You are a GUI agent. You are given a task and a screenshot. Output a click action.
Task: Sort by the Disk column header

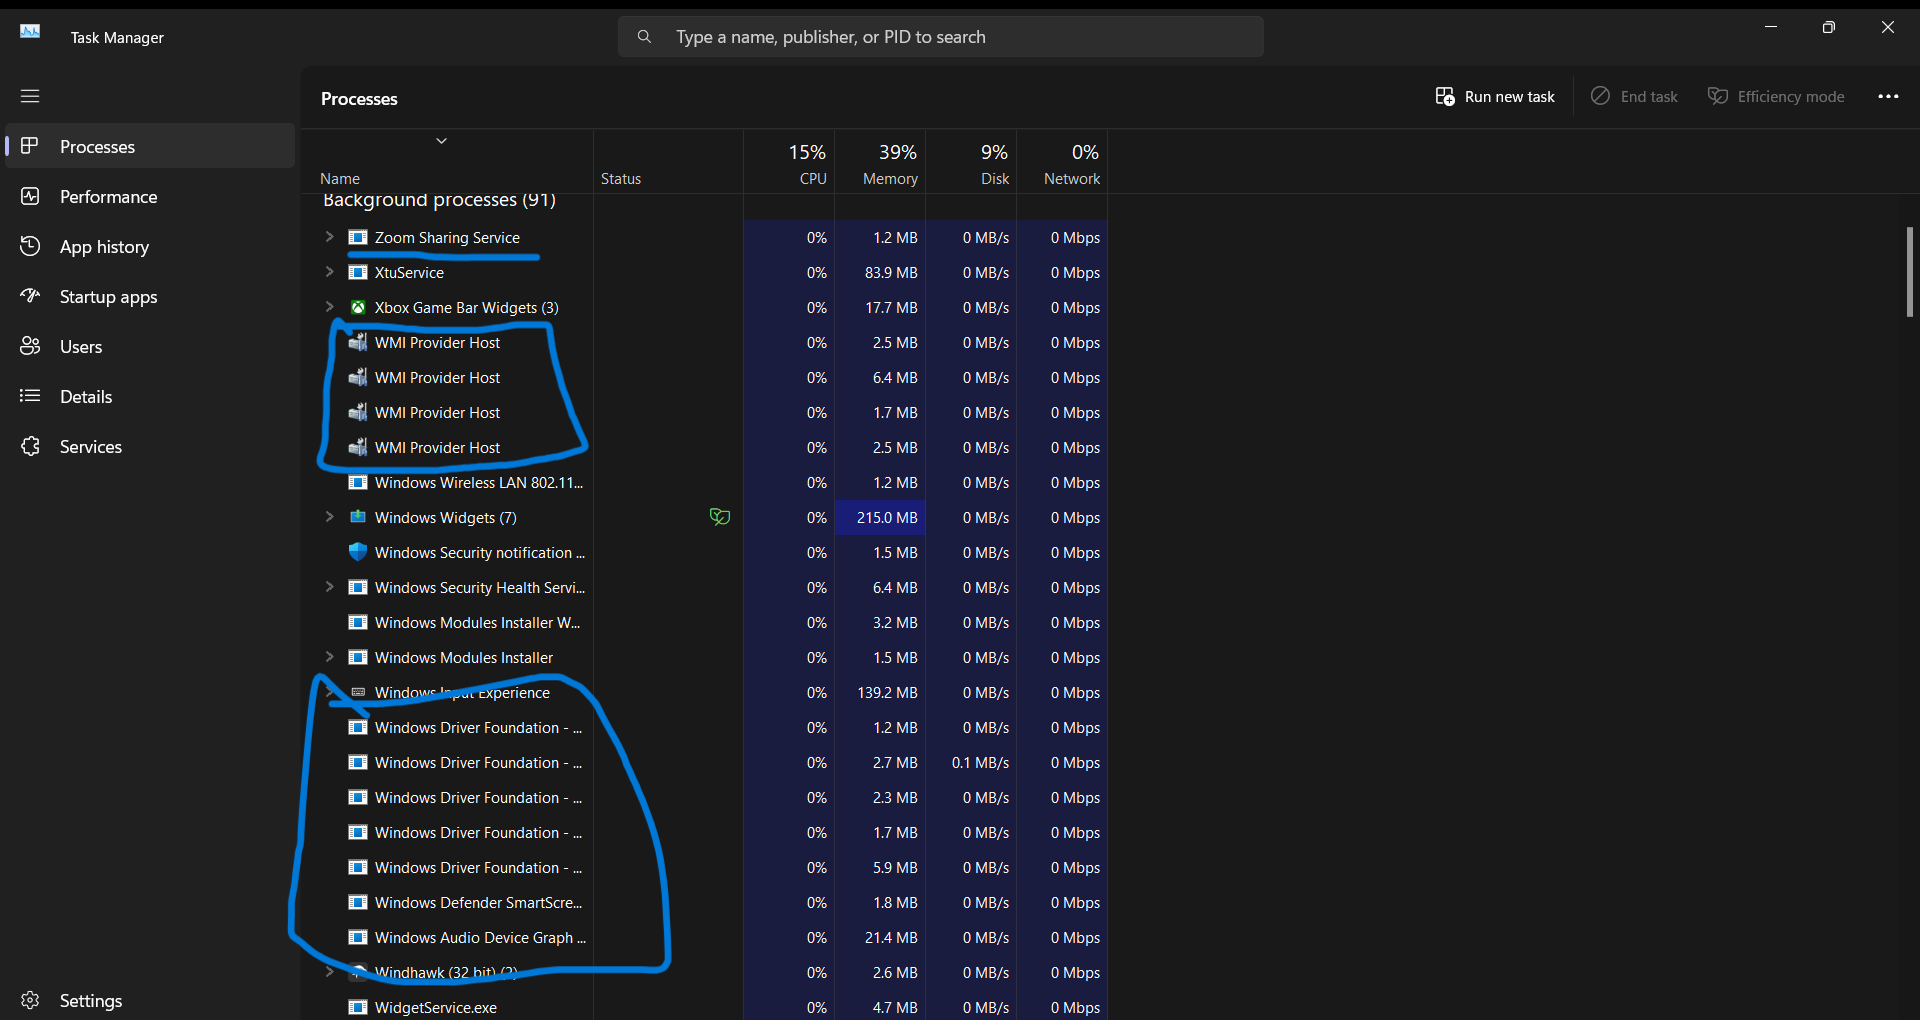click(x=971, y=162)
